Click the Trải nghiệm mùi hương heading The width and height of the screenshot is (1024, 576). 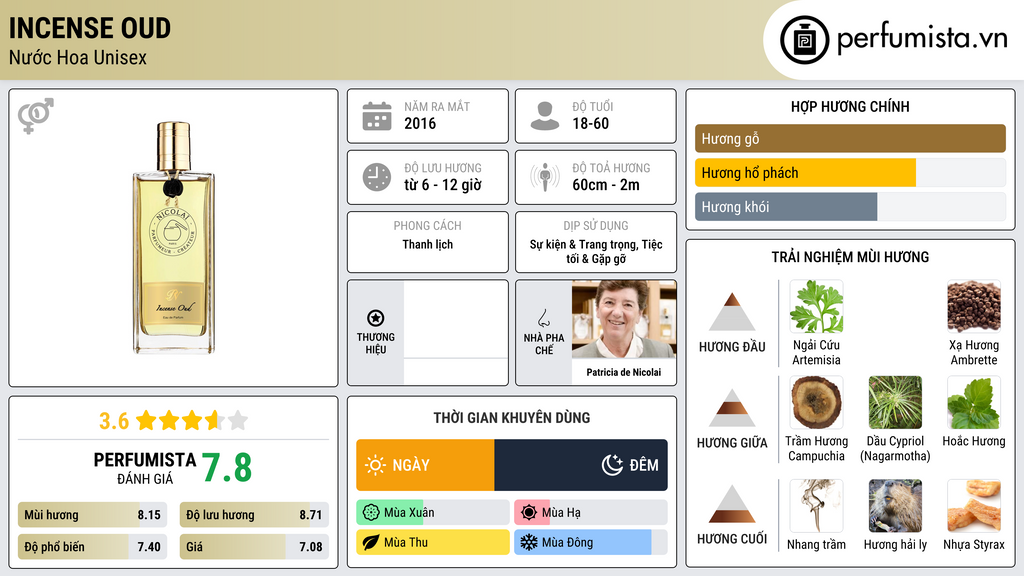point(850,257)
